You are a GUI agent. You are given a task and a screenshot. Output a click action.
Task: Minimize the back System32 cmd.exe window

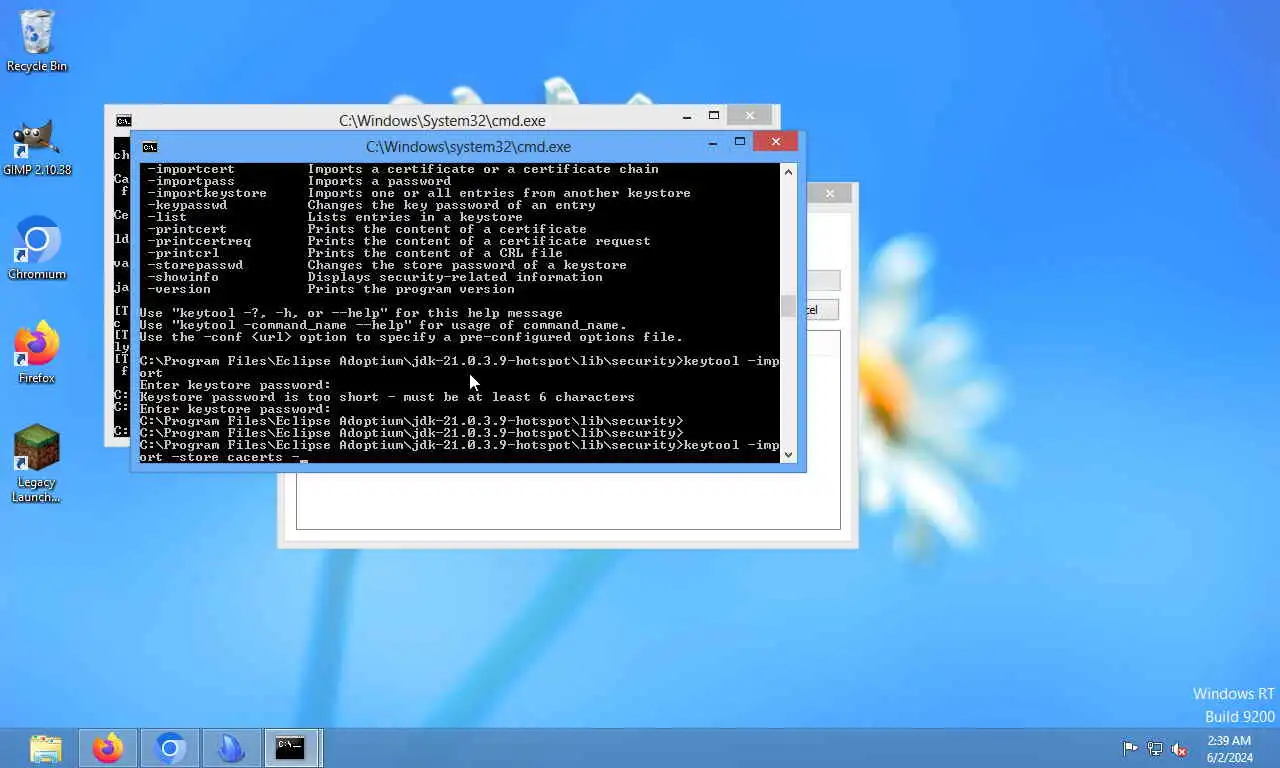(687, 117)
